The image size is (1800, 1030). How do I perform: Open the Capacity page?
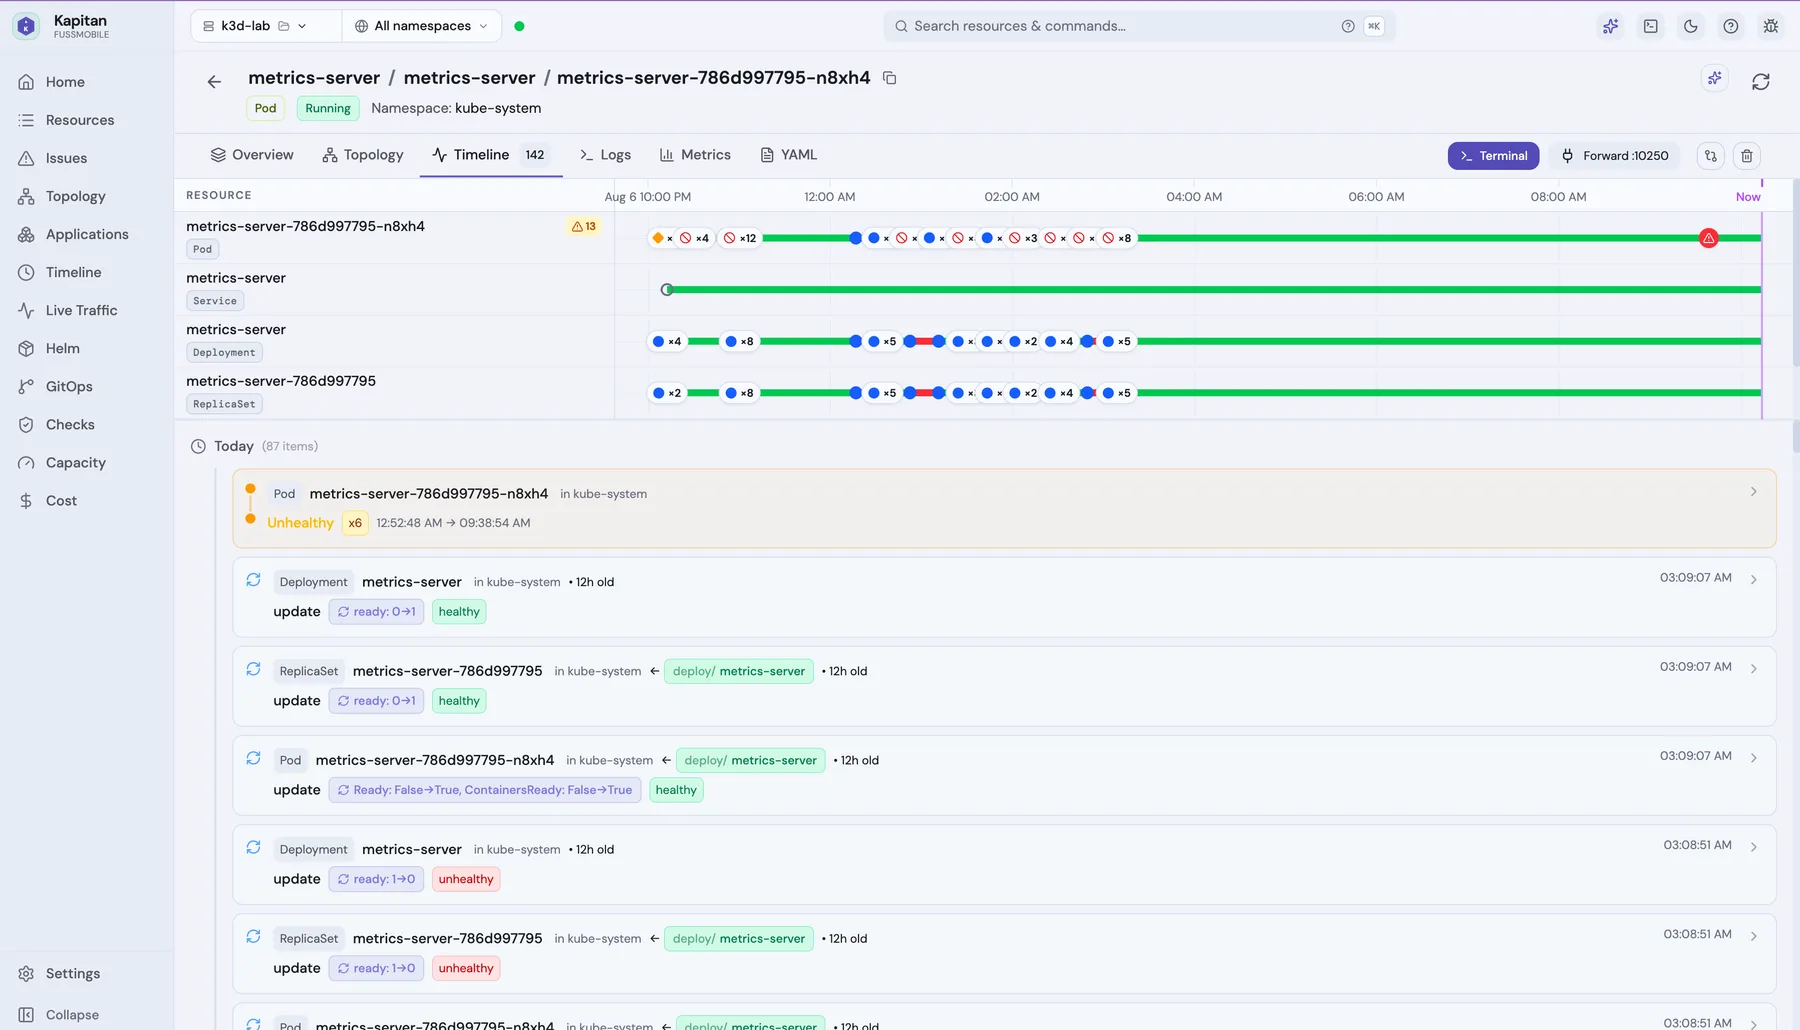75,462
